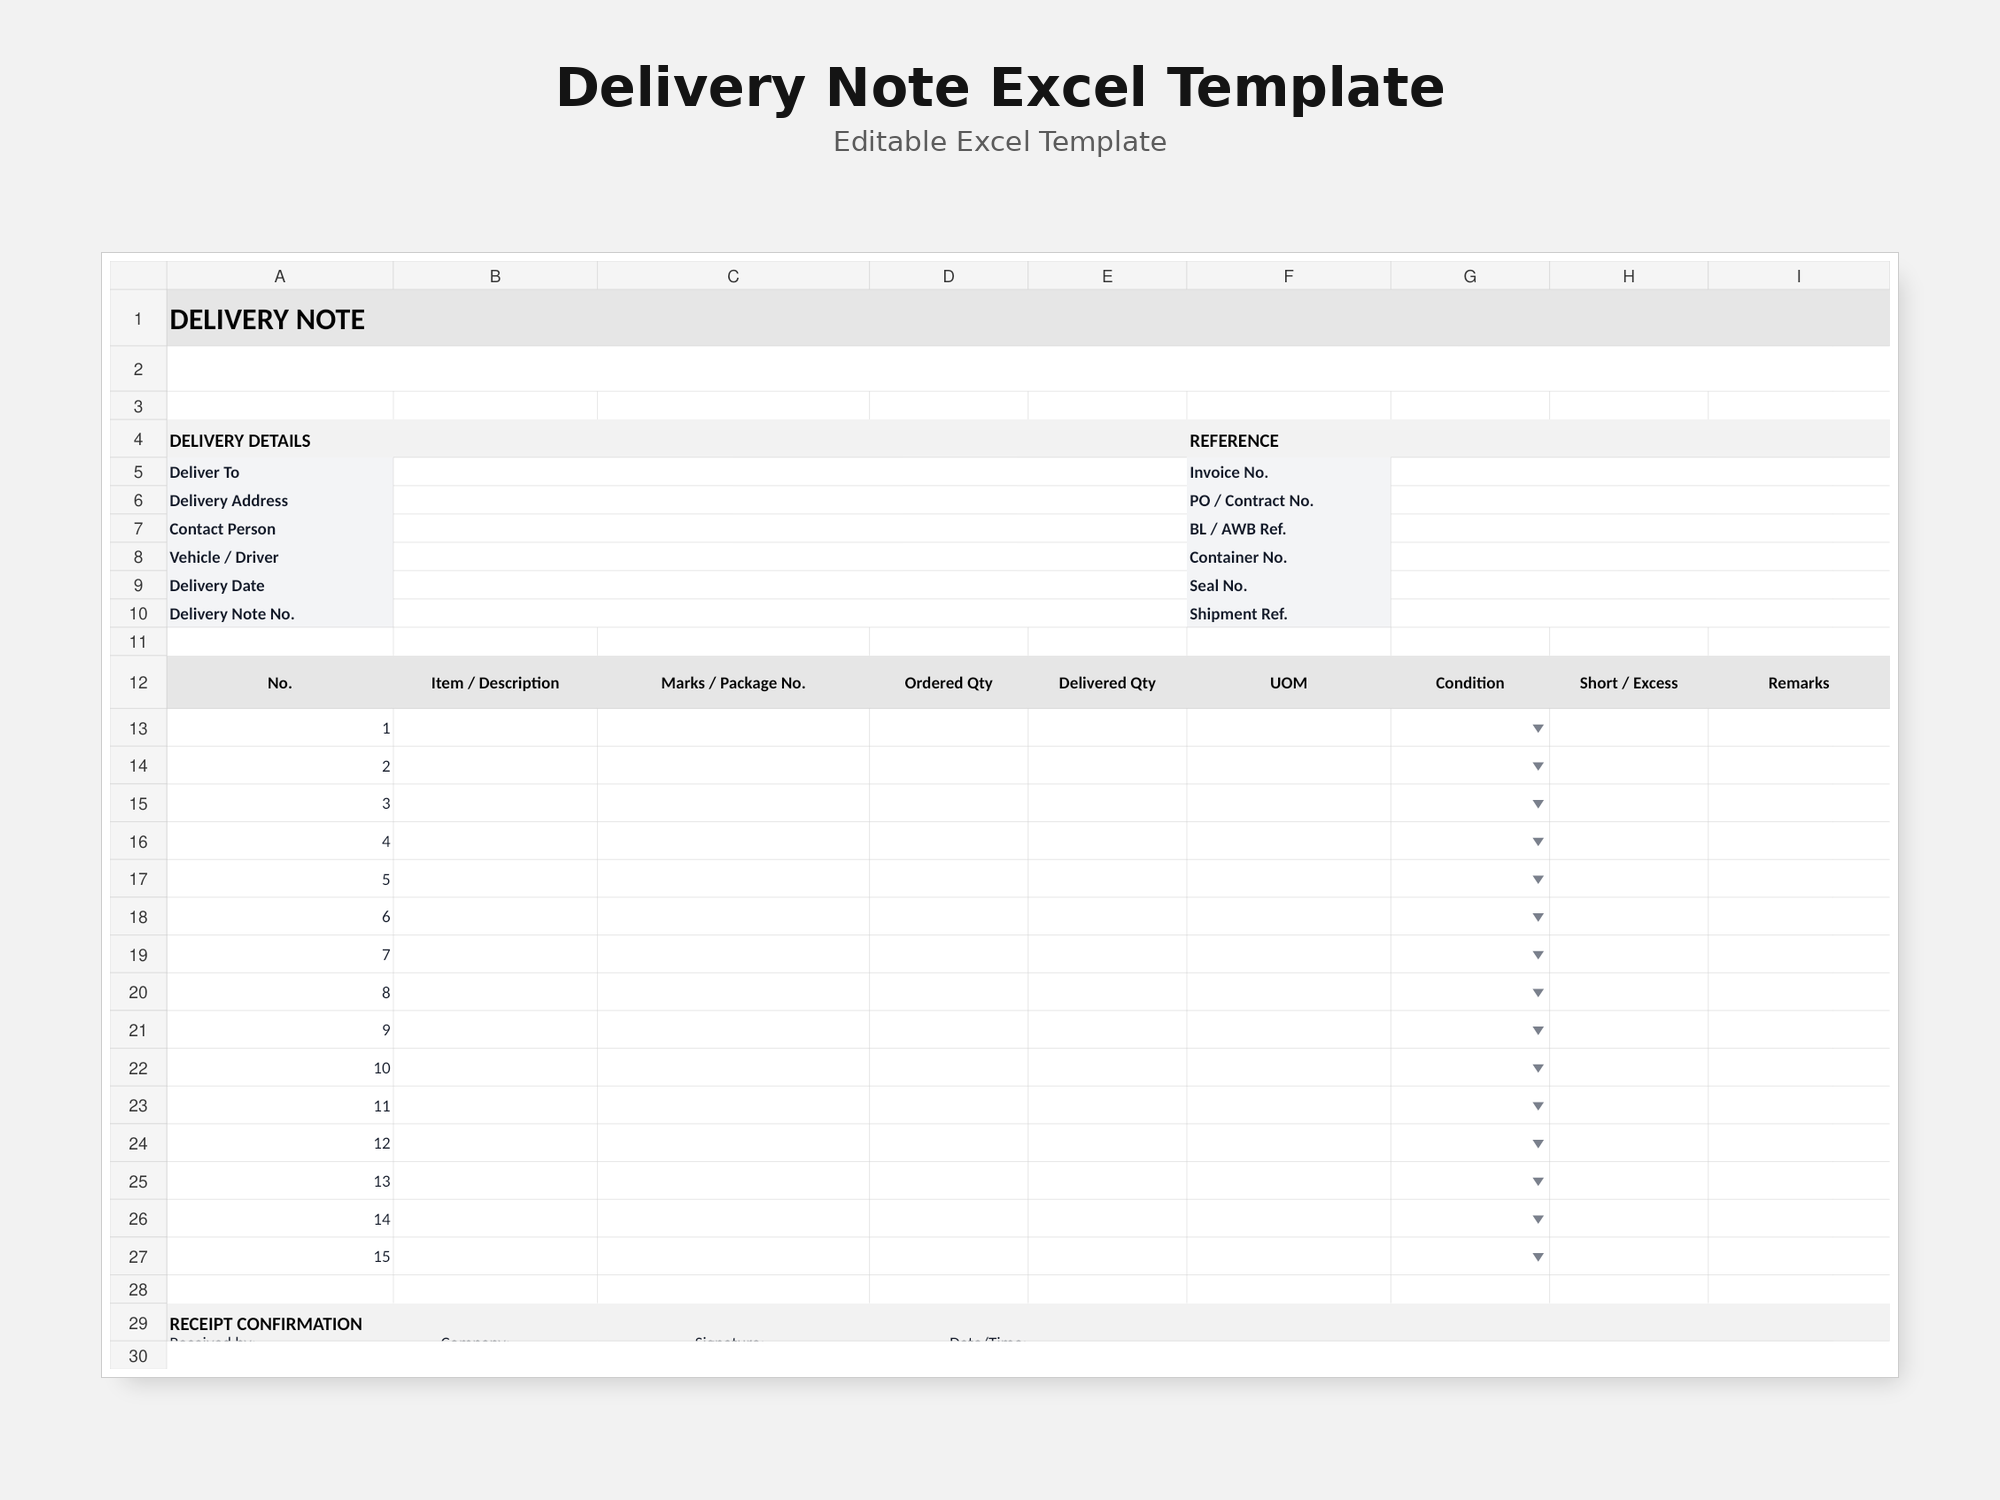Select the Delivery Date entry cell
2000x1500 pixels.
pos(790,585)
